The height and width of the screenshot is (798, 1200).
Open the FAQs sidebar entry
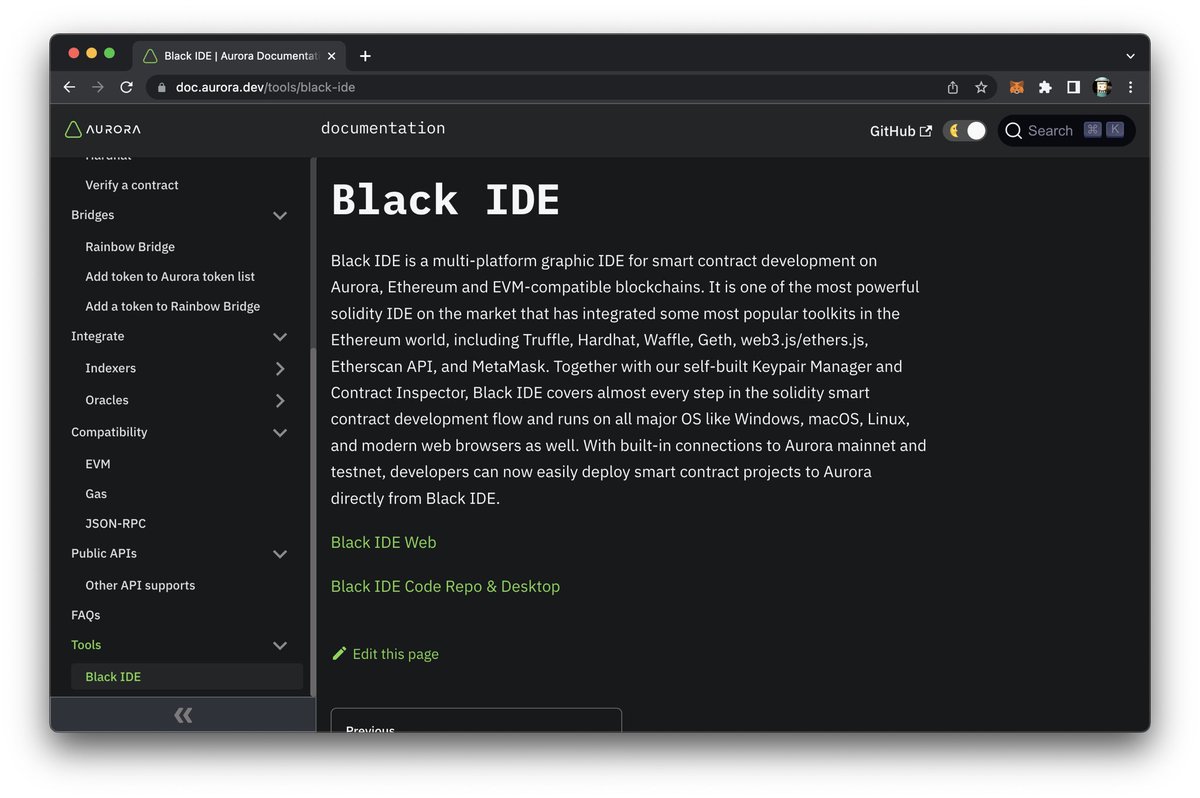(86, 614)
